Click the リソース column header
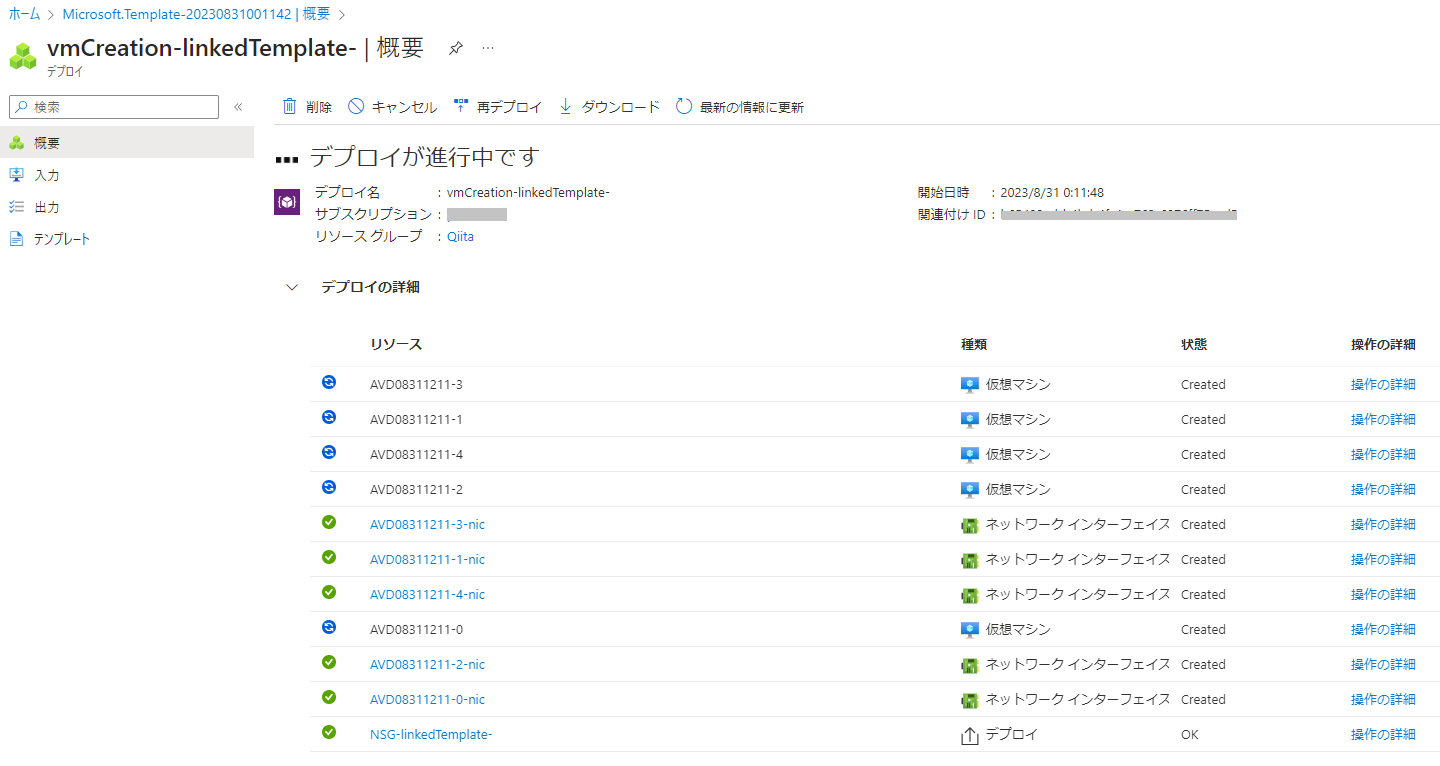Screen dimensions: 1440x766 coord(396,344)
